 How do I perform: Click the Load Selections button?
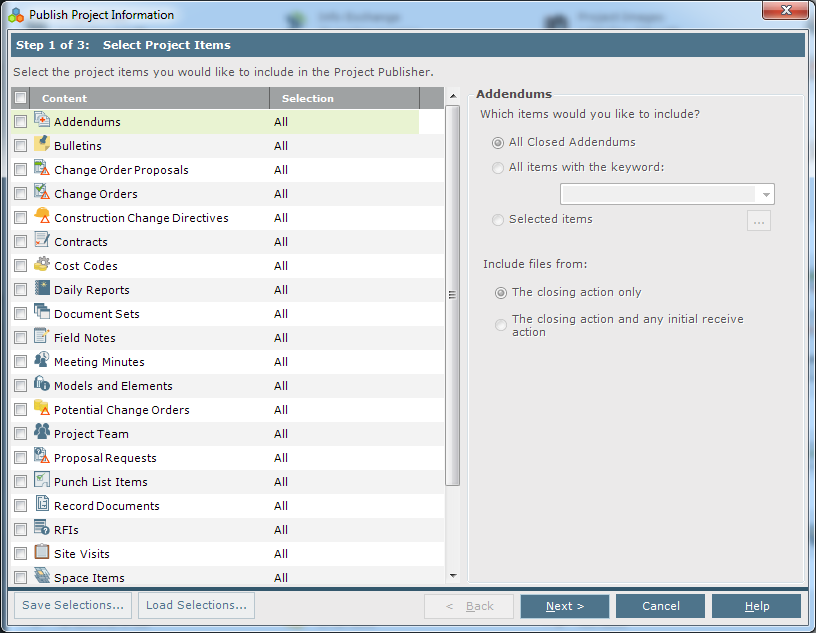(196, 605)
